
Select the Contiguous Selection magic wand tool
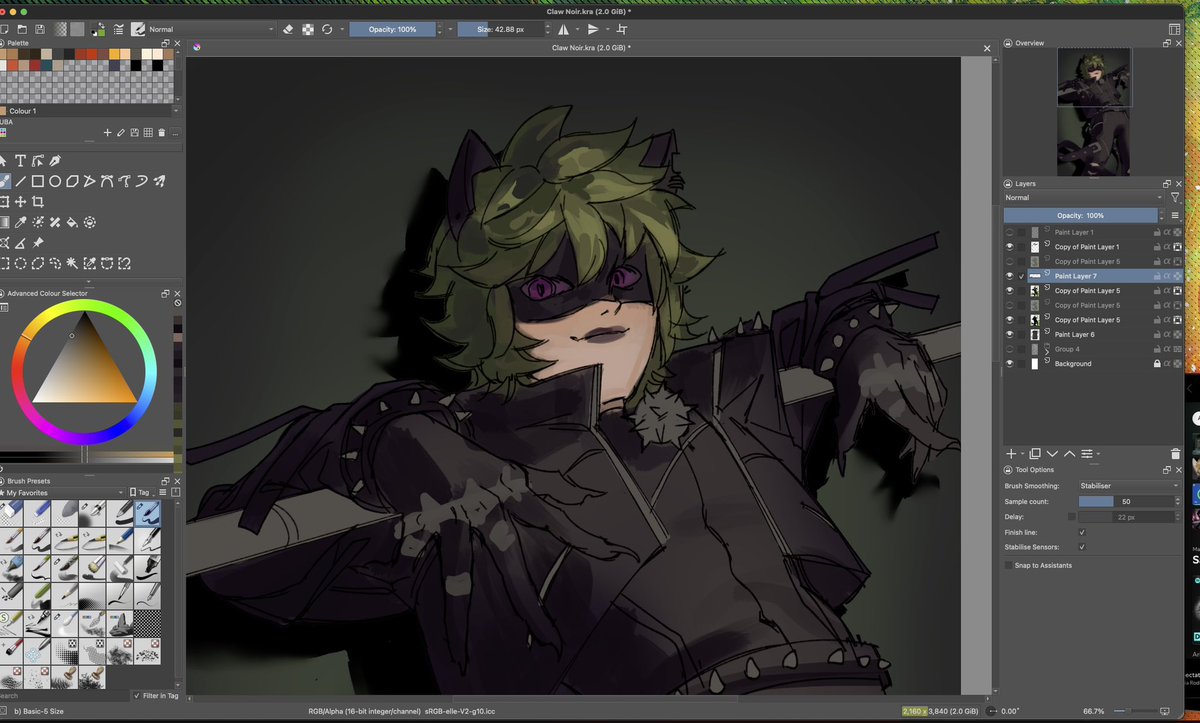click(73, 263)
